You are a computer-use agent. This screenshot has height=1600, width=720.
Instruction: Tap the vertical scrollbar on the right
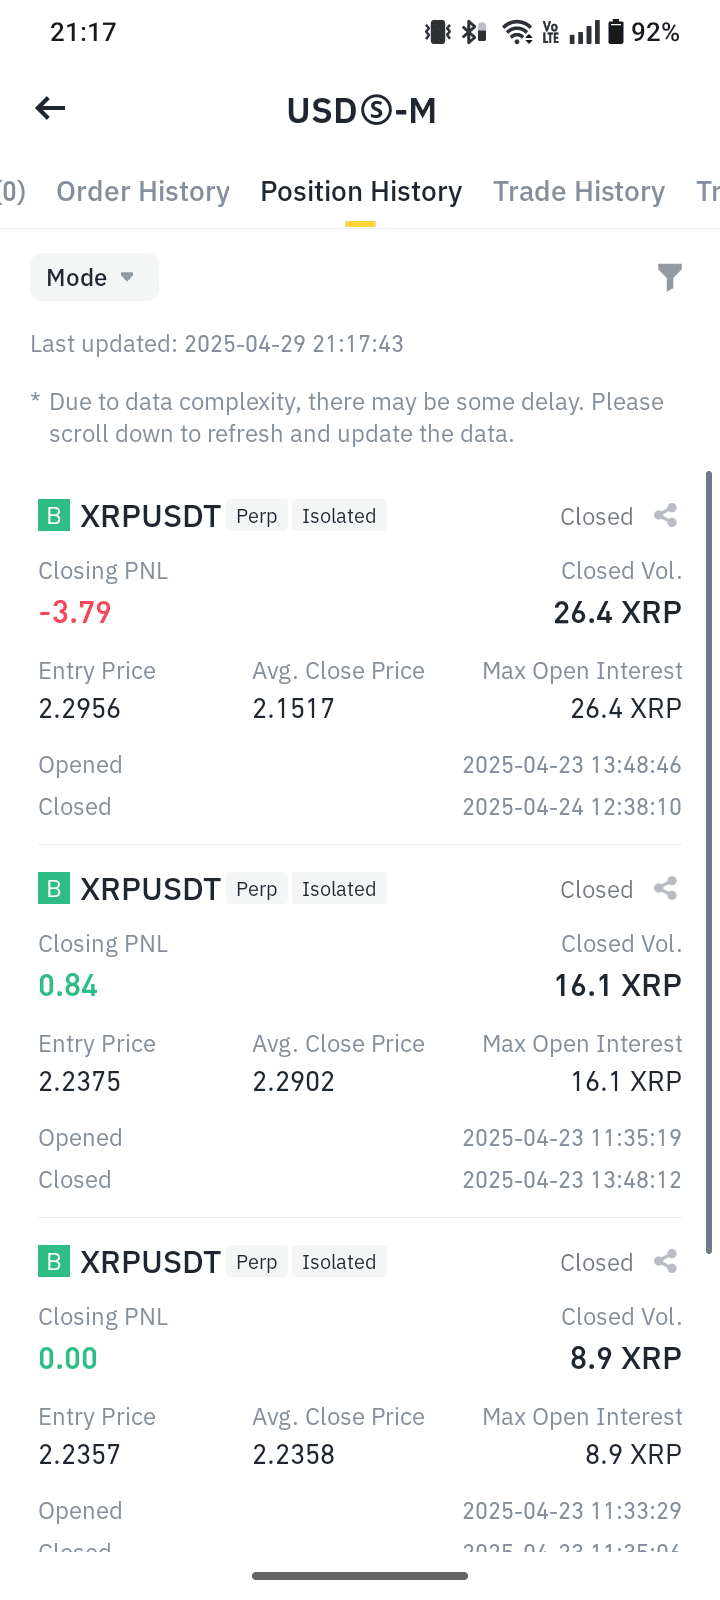click(709, 862)
